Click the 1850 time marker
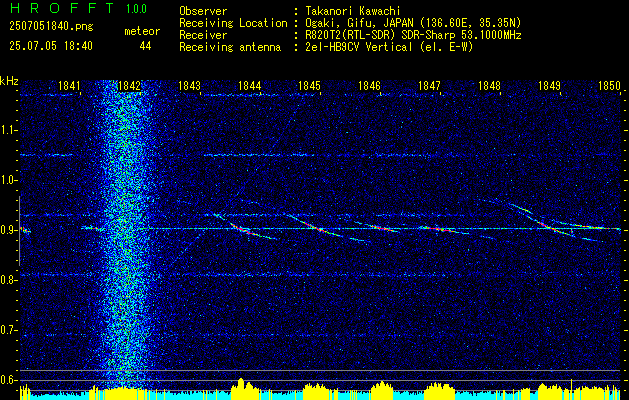Viewport: 629px width, 400px height. coord(609,85)
